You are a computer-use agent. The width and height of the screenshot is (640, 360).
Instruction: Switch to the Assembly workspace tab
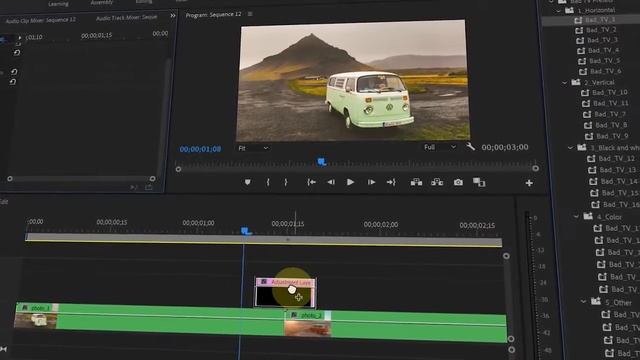click(x=101, y=2)
